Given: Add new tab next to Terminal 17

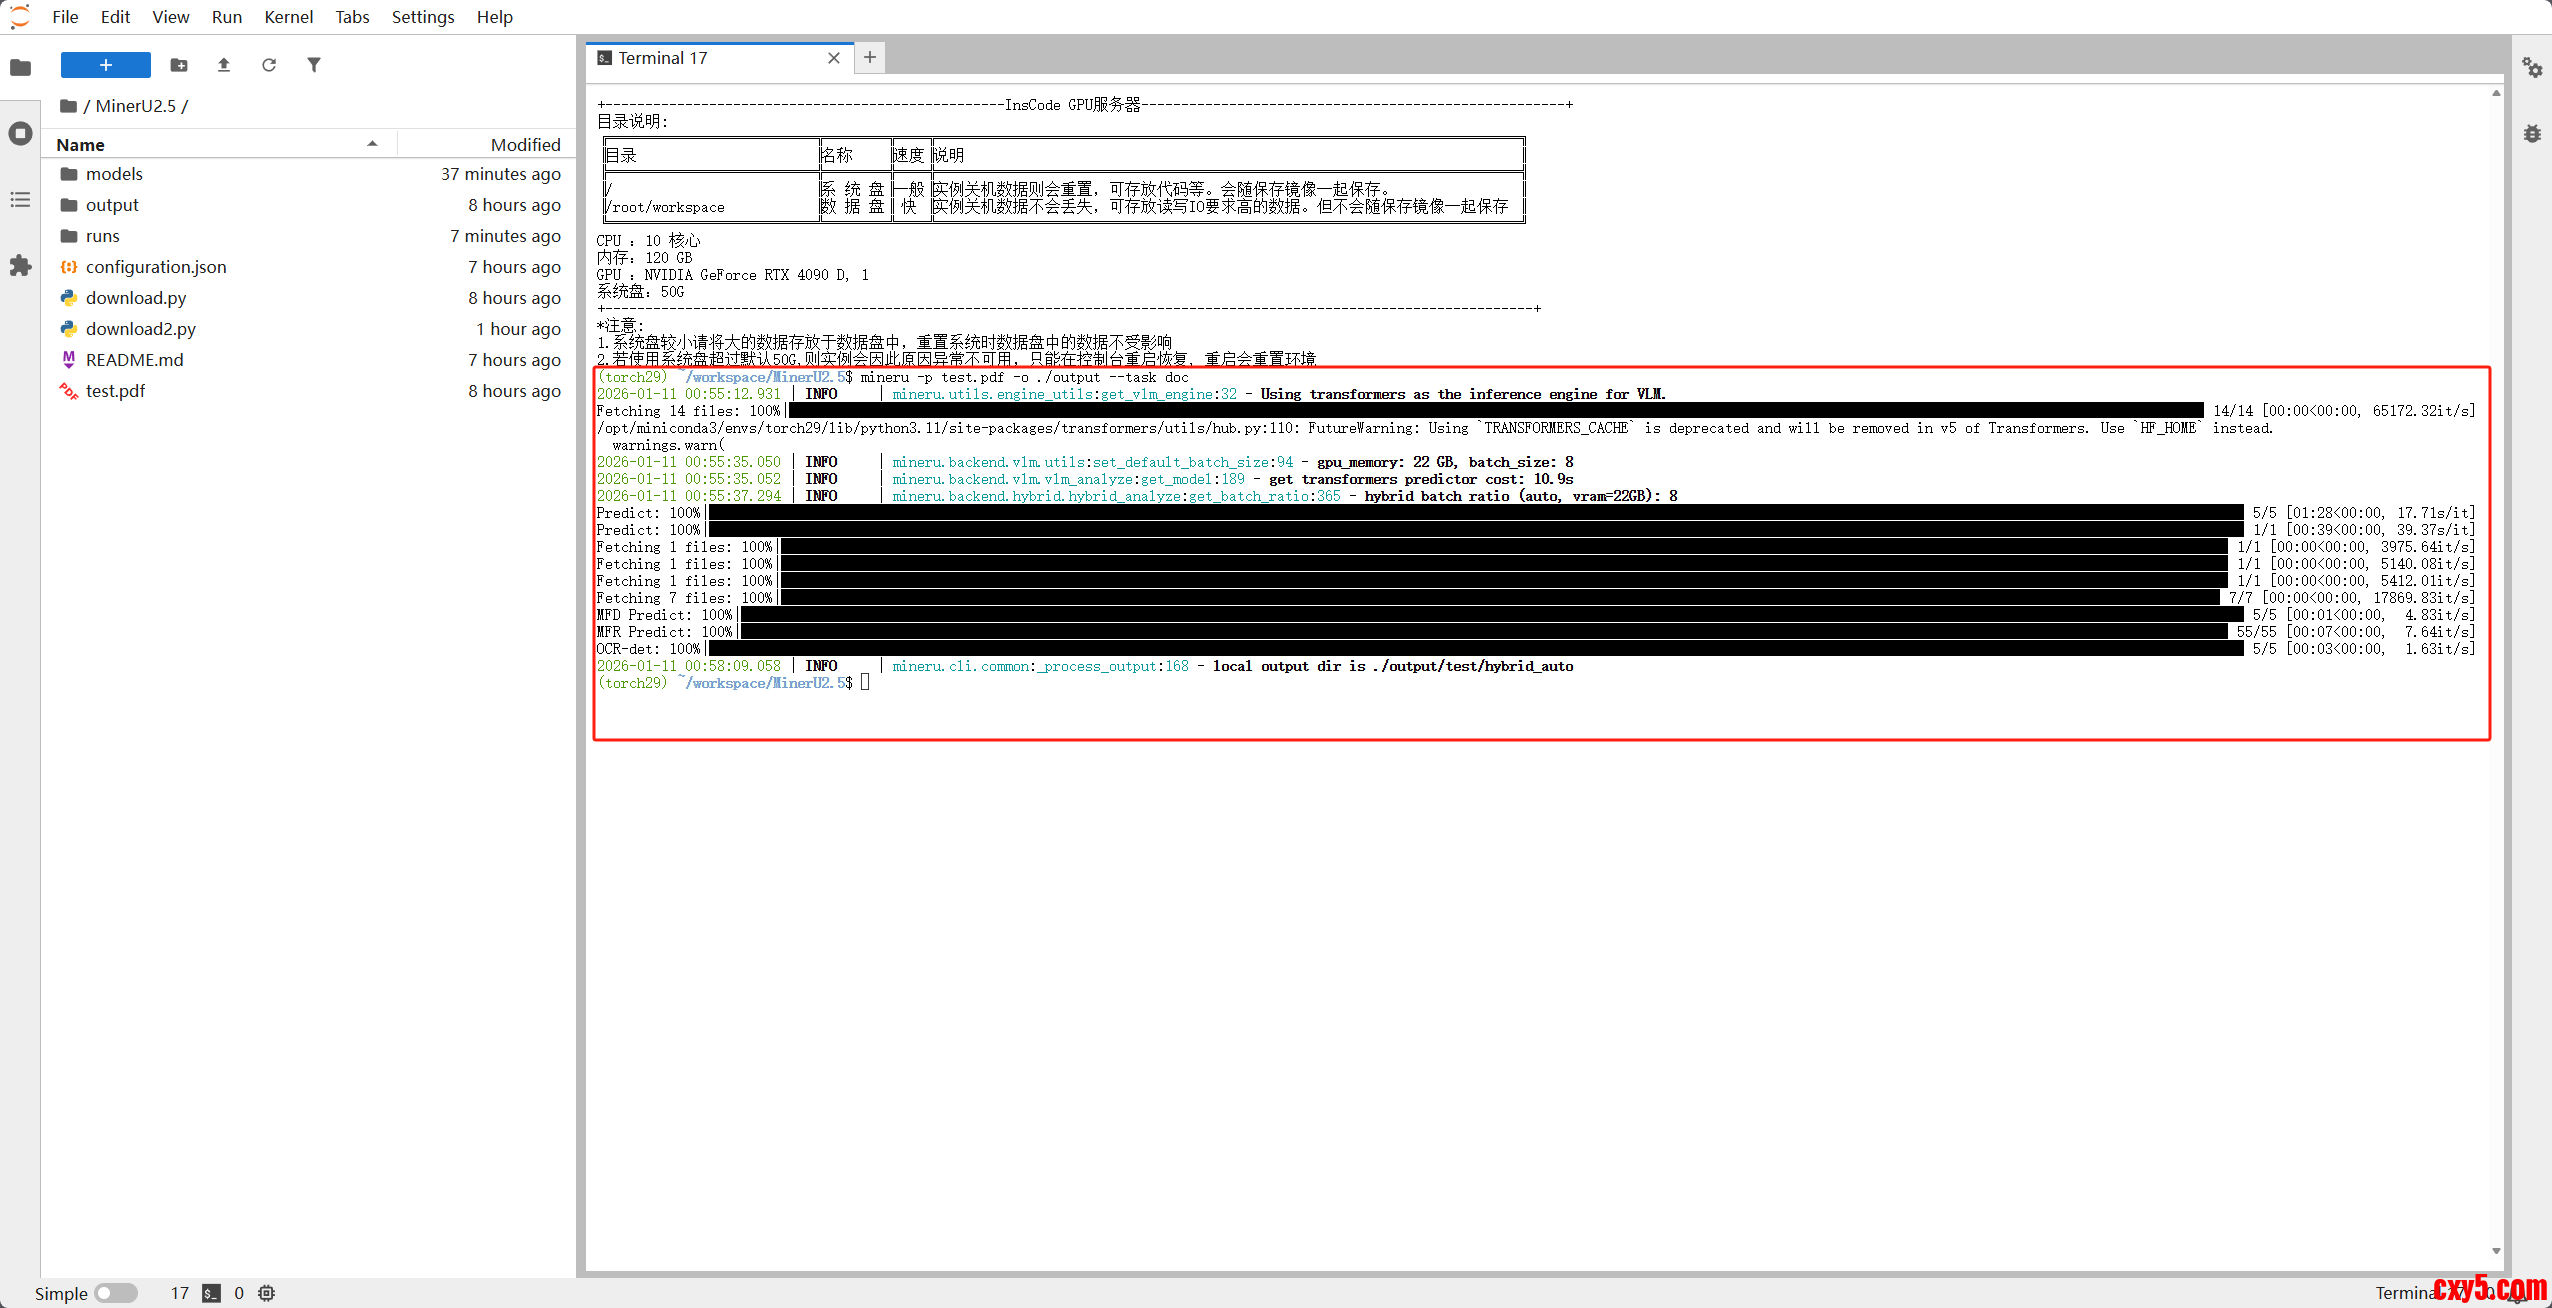Looking at the screenshot, I should [x=870, y=58].
